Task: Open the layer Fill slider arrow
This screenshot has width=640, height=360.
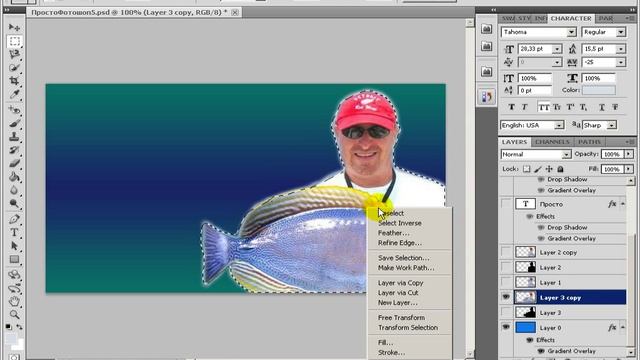Action: [x=629, y=169]
